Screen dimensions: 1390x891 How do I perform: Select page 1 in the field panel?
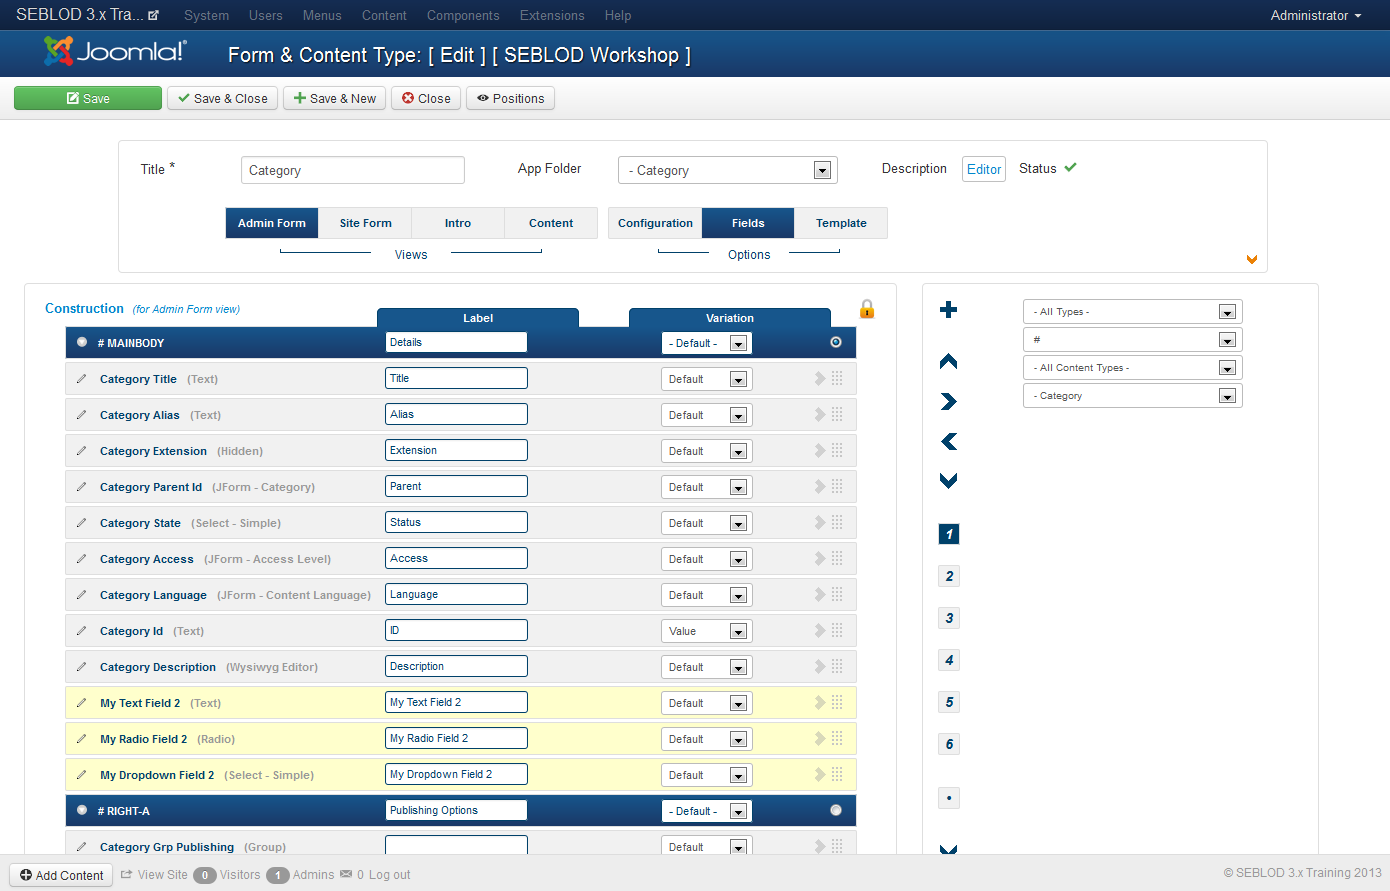pos(949,534)
